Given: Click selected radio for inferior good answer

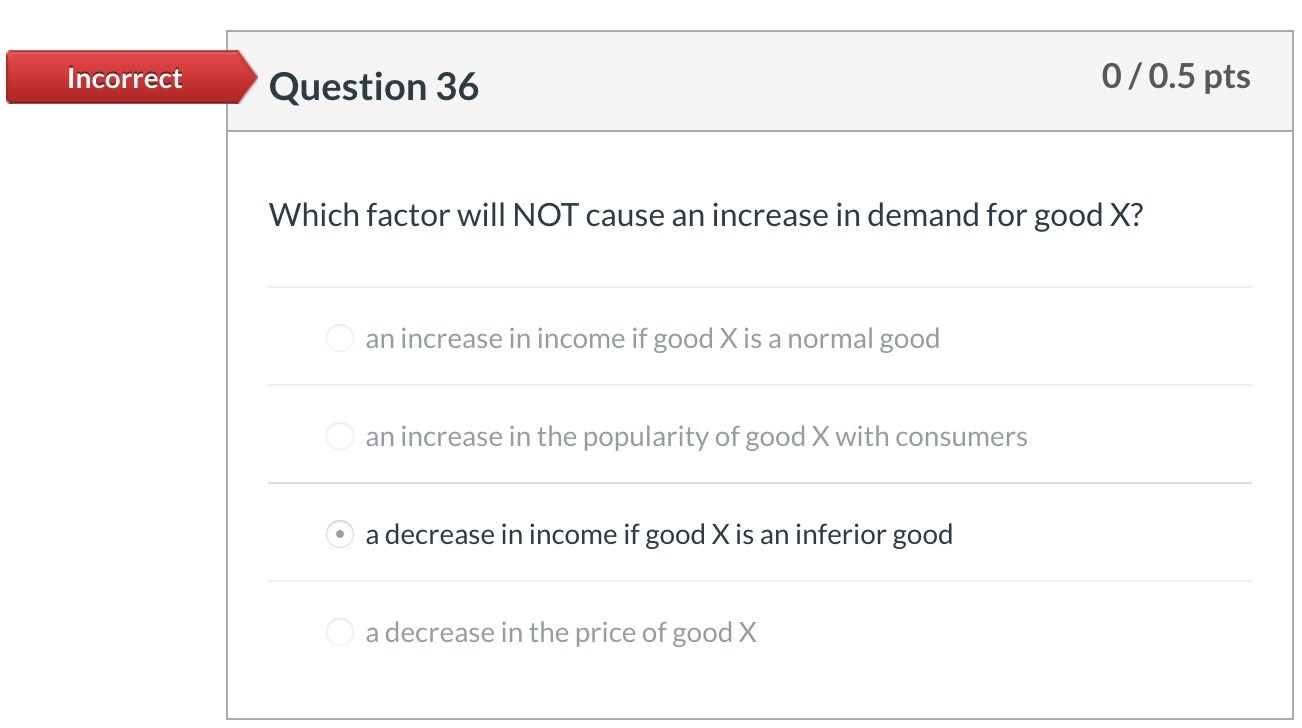Looking at the screenshot, I should click(340, 535).
